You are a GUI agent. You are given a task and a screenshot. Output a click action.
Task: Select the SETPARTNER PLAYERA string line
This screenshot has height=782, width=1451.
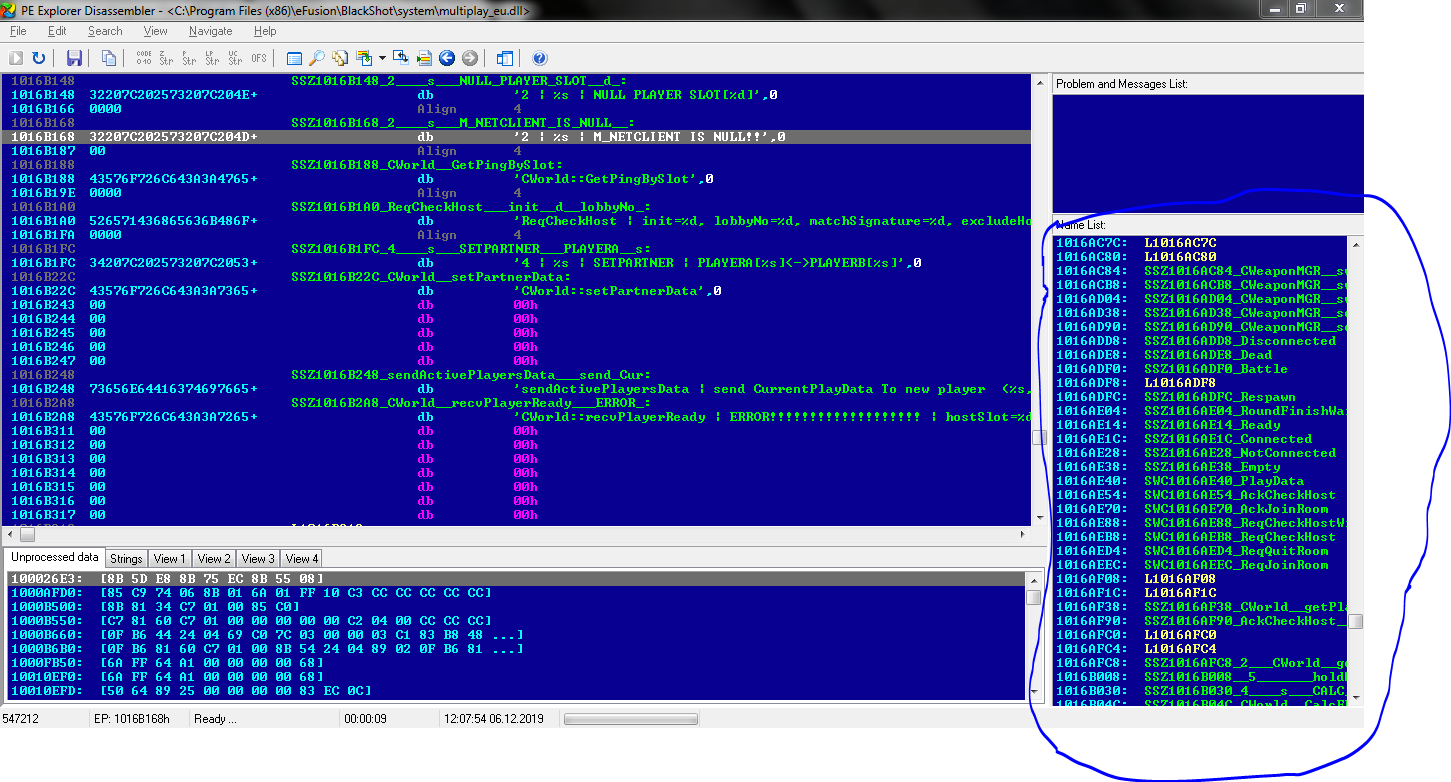(518, 263)
